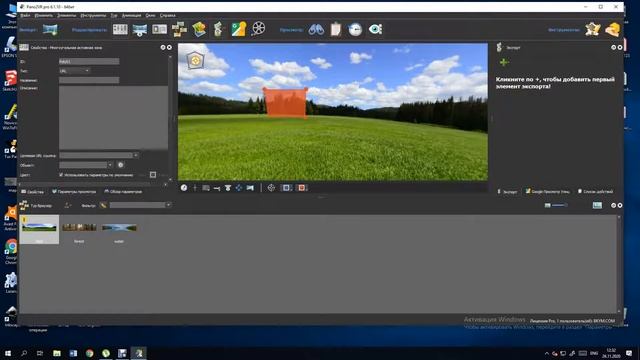Click the orange hand tool icon at right
This screenshot has height=360, width=640.
pos(613,29)
